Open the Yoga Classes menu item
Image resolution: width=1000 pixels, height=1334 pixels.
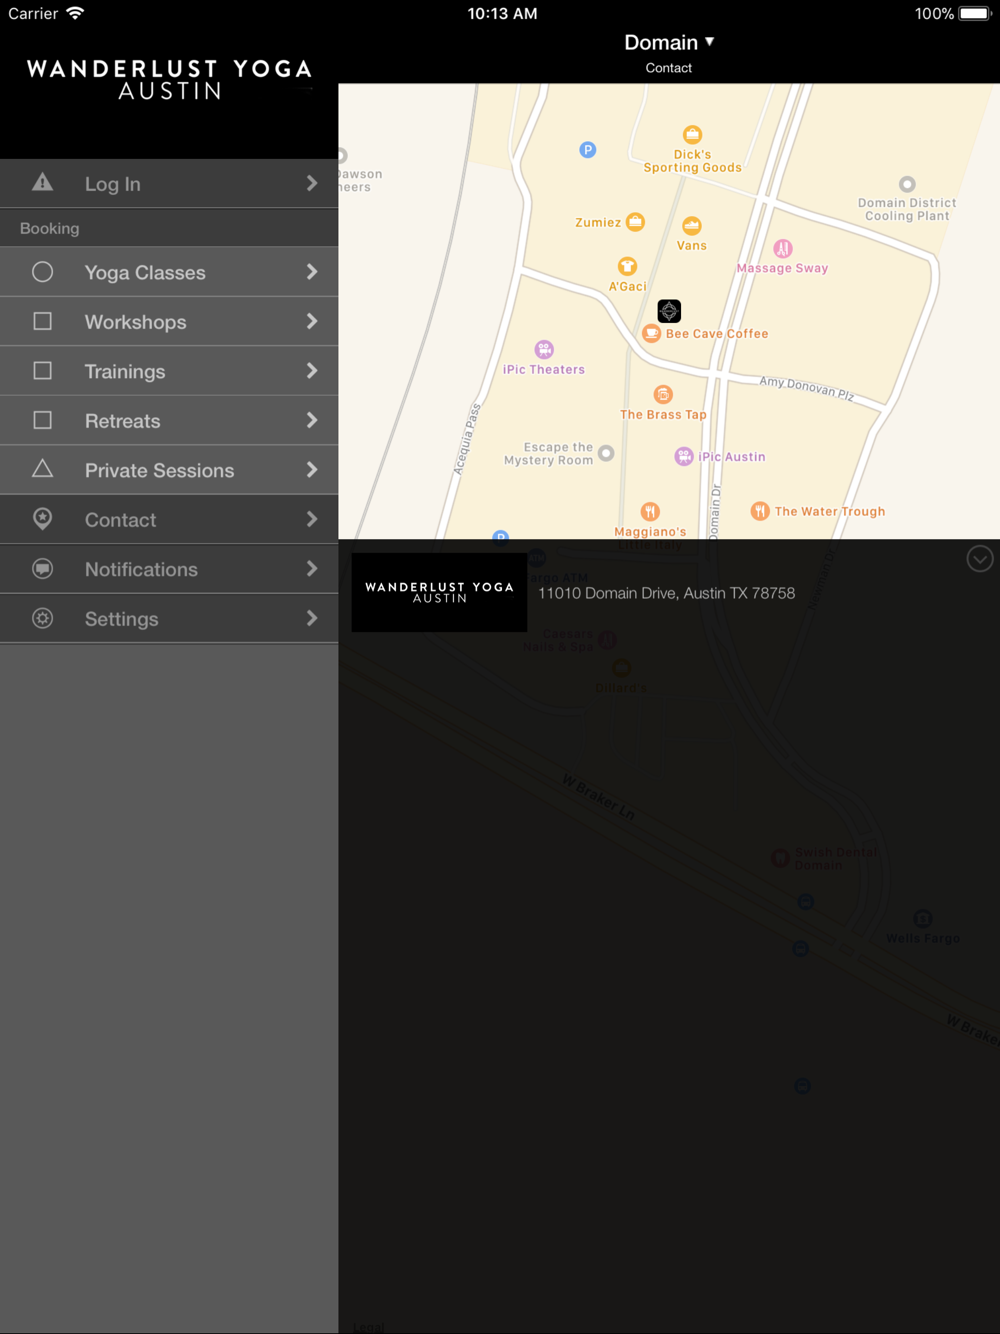[169, 272]
